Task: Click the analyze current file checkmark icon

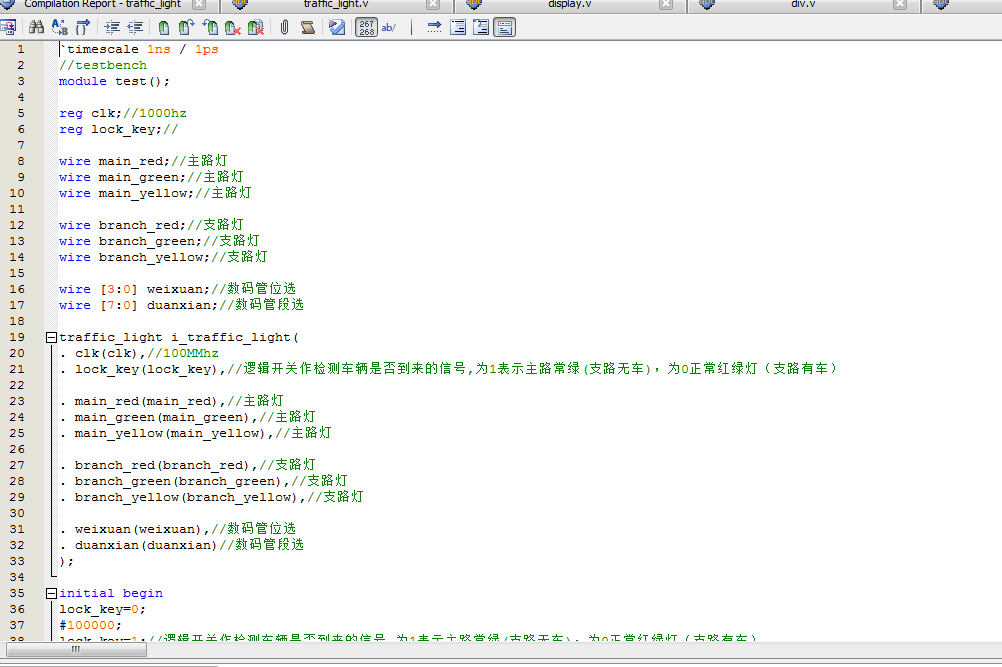Action: 337,27
